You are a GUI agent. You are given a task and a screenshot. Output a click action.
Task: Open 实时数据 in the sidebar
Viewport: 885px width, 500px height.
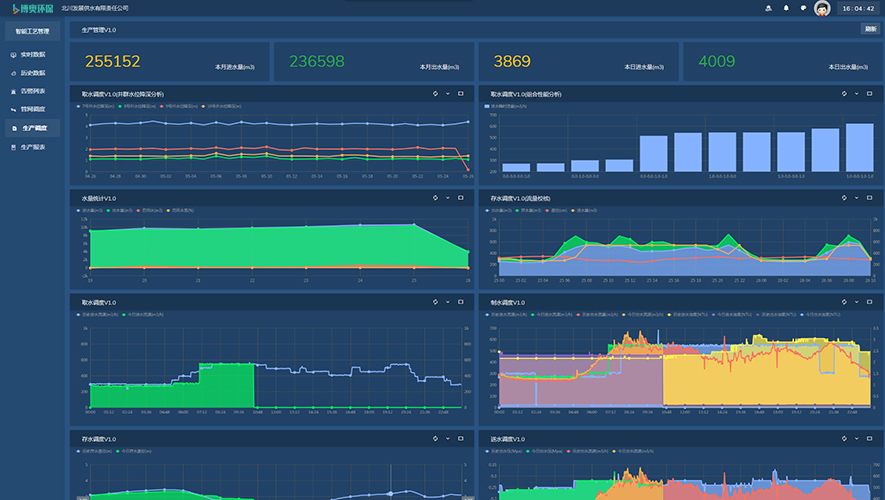(32, 54)
